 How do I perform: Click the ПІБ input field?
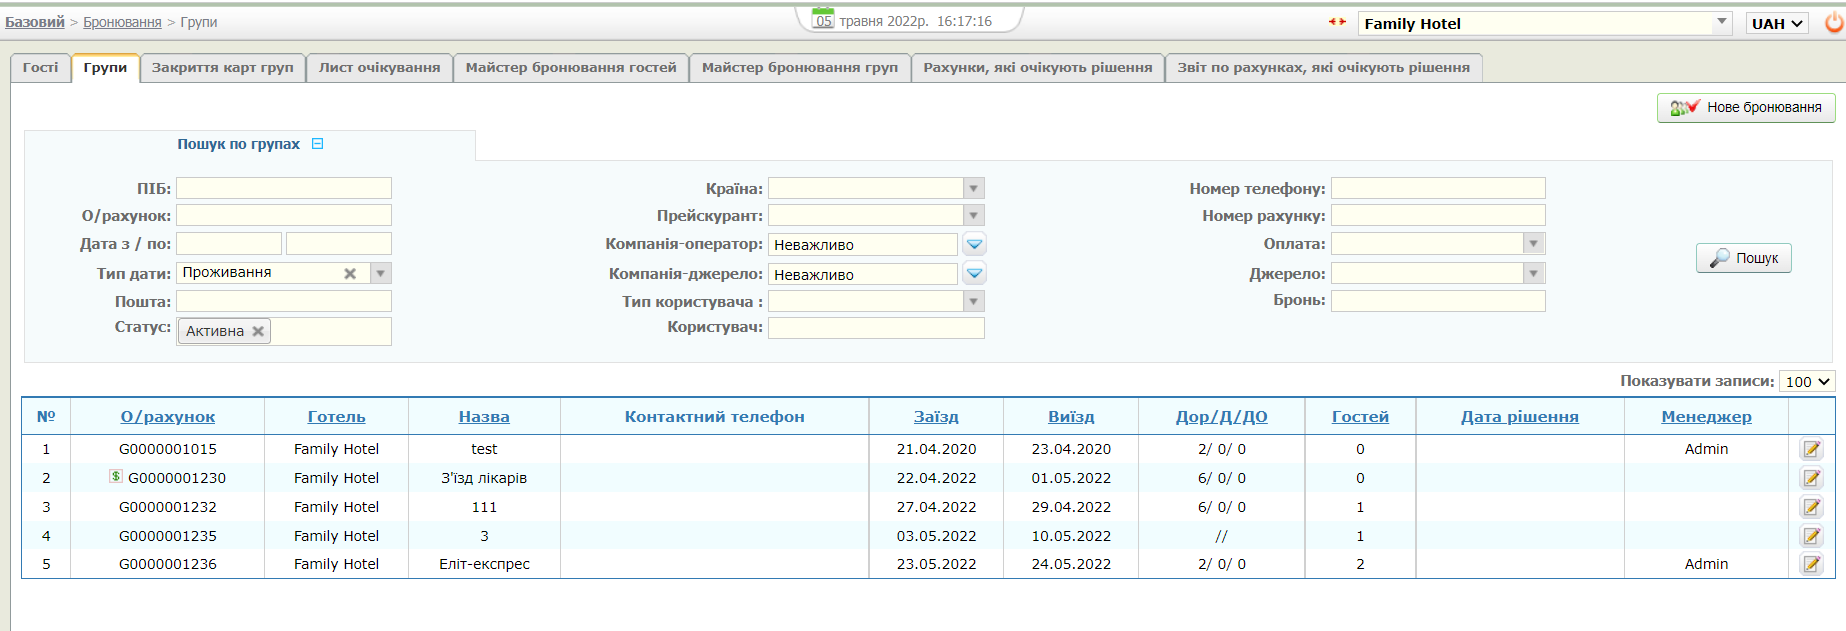[284, 188]
